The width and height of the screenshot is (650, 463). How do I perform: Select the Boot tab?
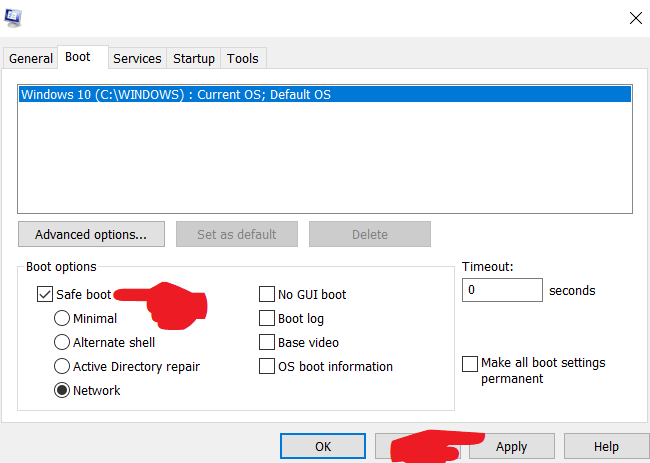(x=82, y=57)
